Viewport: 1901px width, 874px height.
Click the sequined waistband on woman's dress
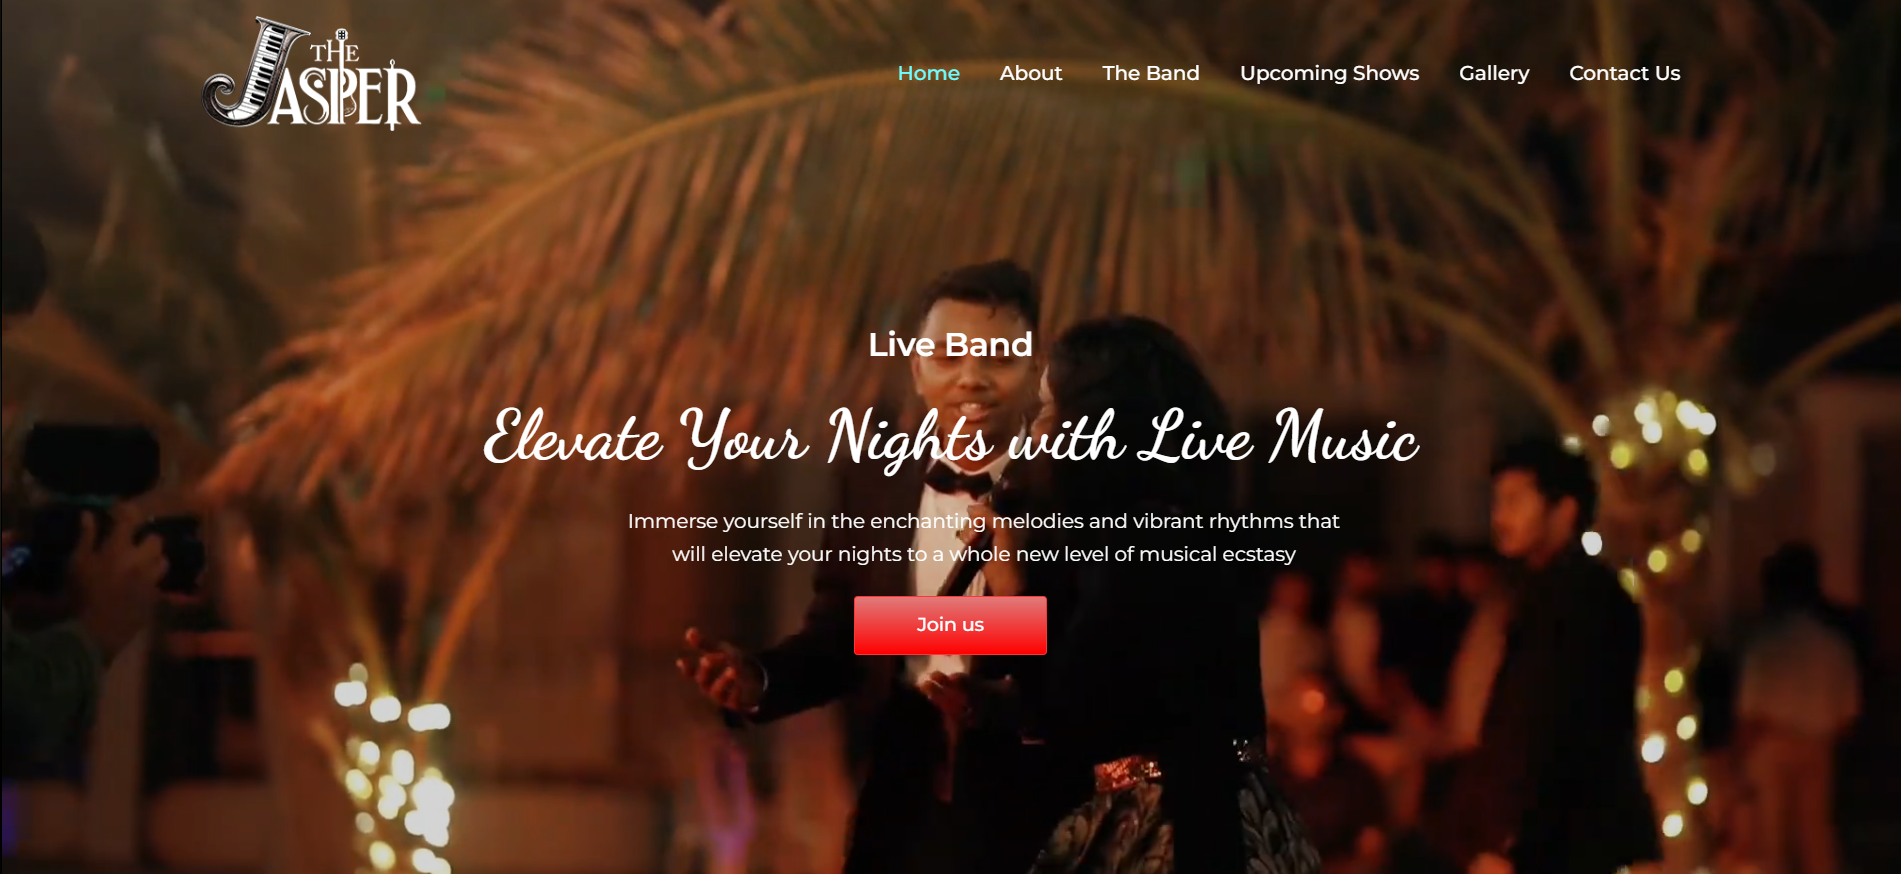coord(1128,771)
